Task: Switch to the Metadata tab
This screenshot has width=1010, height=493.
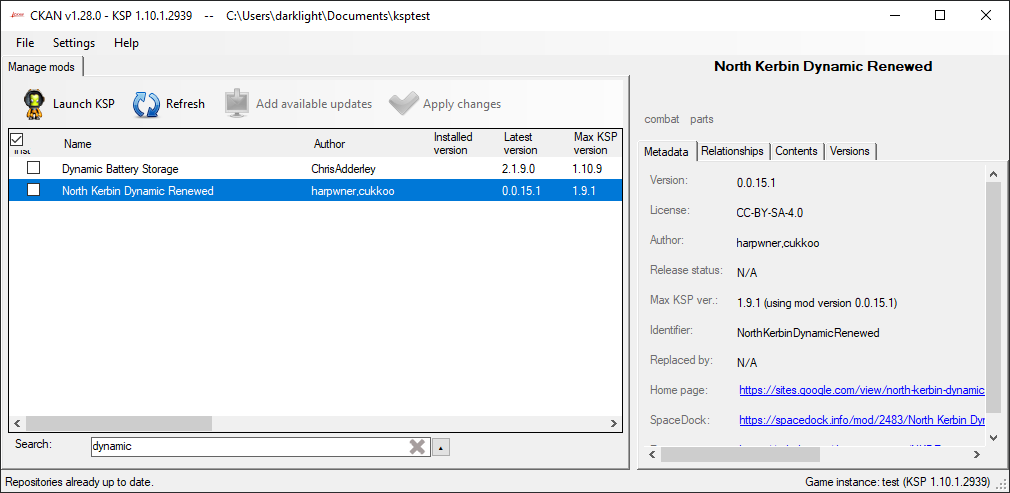Action: [666, 151]
